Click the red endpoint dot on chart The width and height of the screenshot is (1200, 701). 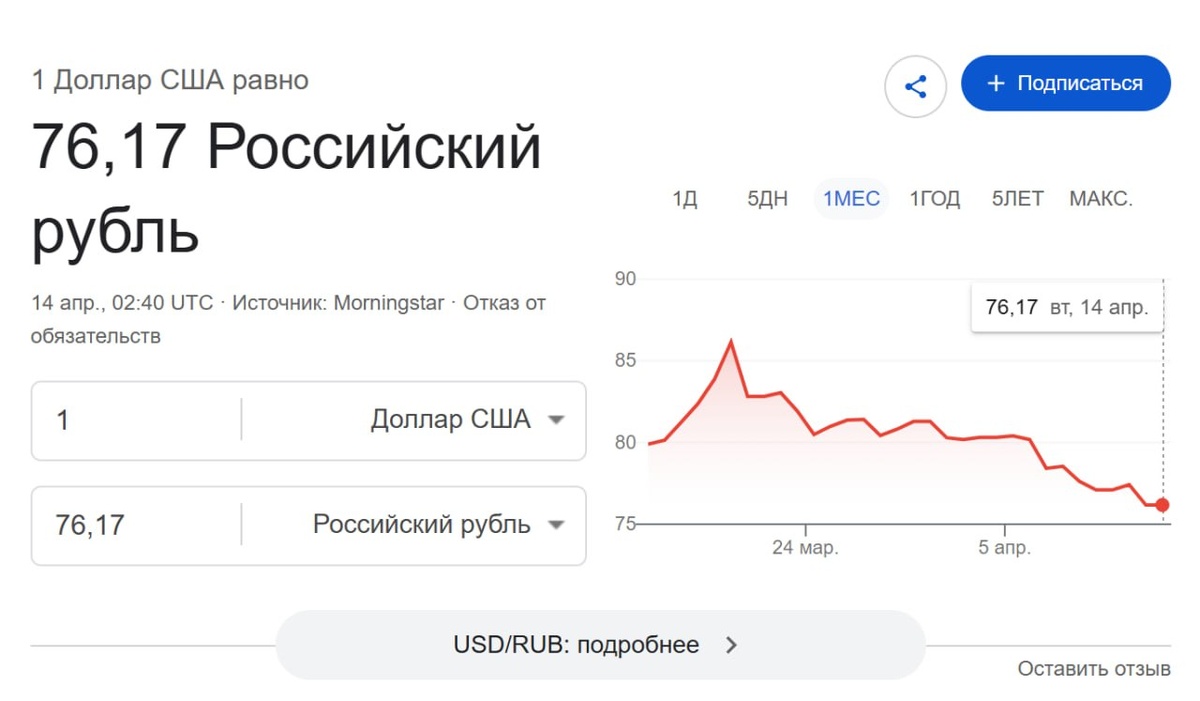(1162, 505)
